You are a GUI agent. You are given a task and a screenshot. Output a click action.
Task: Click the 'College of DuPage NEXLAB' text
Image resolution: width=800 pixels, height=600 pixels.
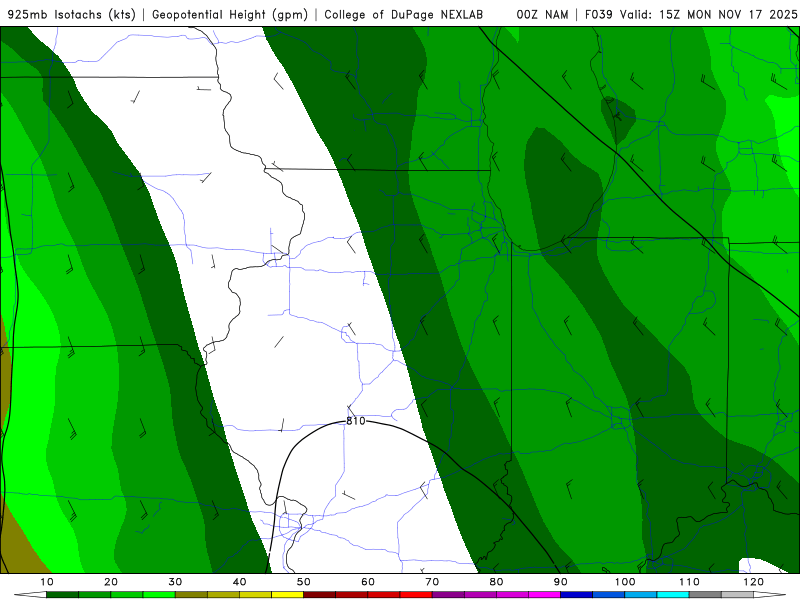point(404,14)
